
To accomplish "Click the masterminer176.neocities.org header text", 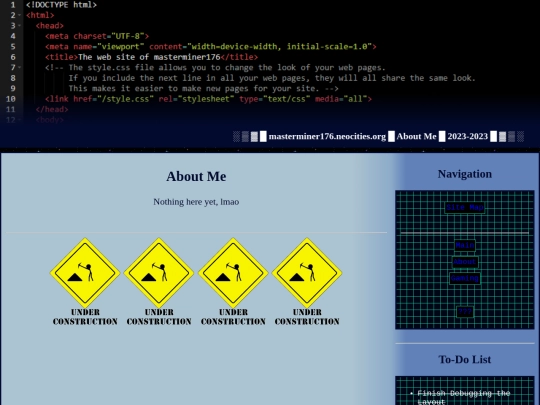I will tap(327, 136).
